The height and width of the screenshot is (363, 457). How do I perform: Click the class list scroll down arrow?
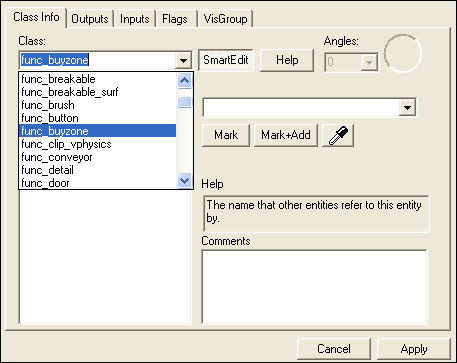pyautogui.click(x=185, y=181)
